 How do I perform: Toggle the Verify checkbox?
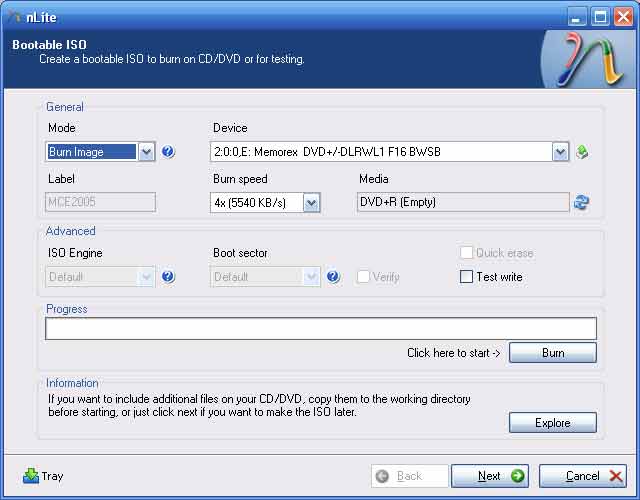[363, 277]
